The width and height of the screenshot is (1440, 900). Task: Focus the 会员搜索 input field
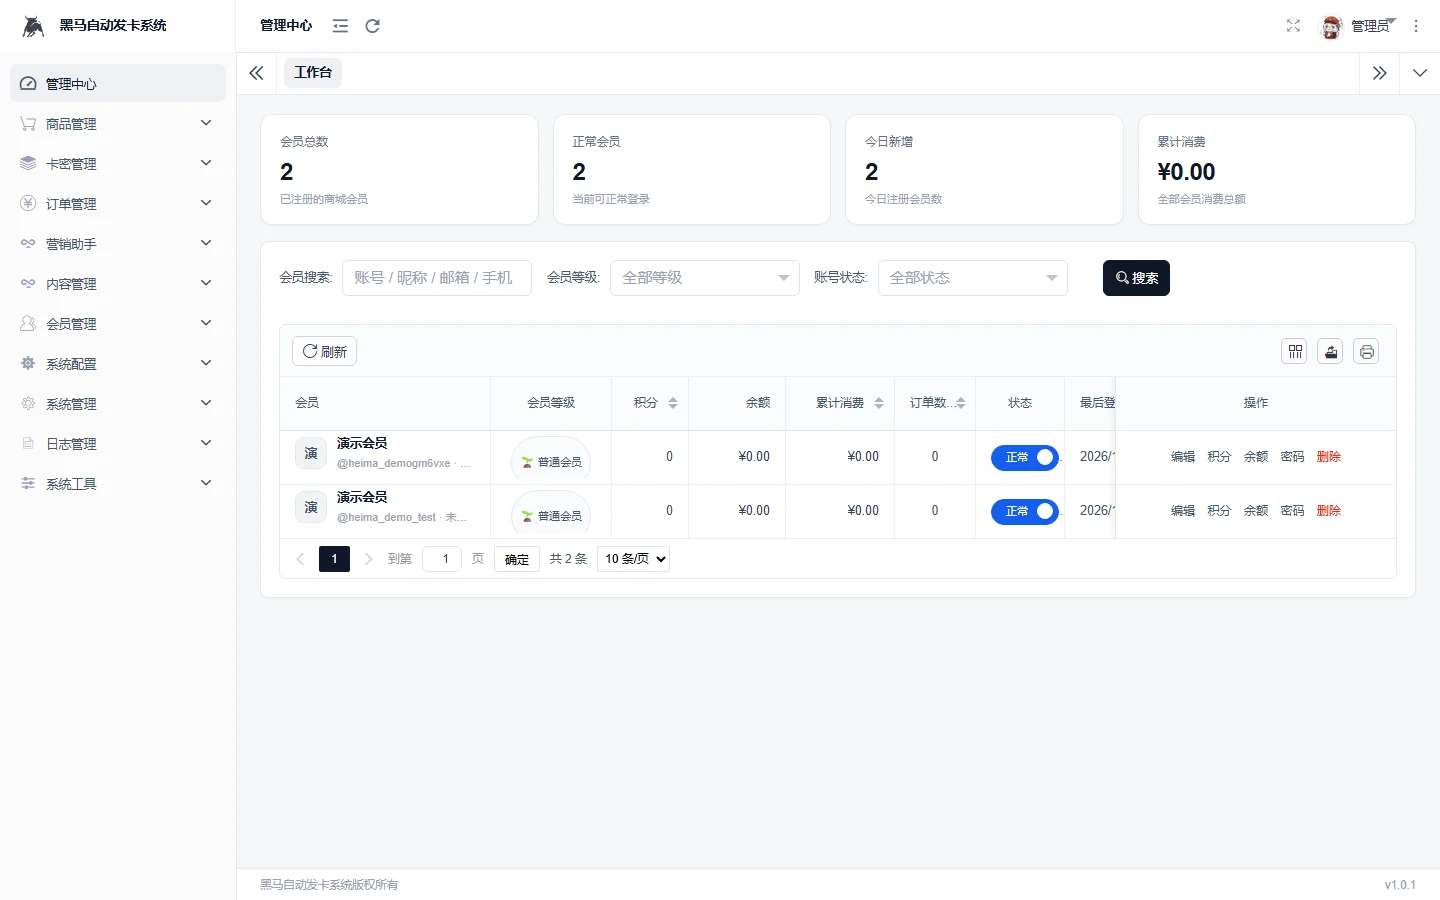(x=437, y=278)
